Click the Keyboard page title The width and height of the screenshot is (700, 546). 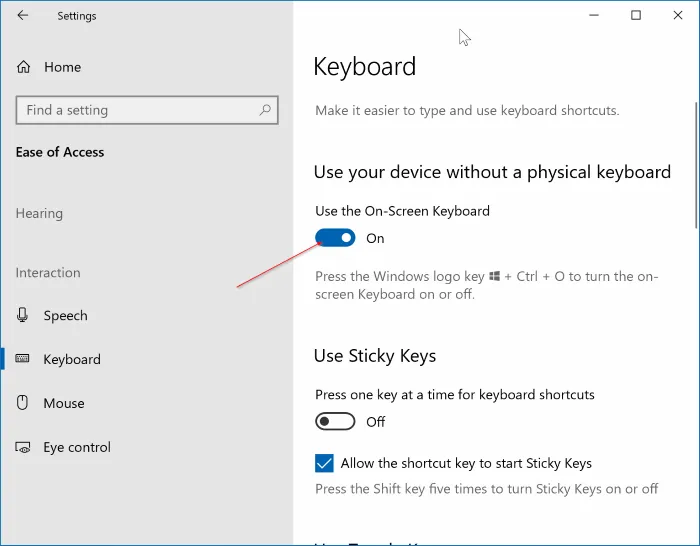[365, 67]
